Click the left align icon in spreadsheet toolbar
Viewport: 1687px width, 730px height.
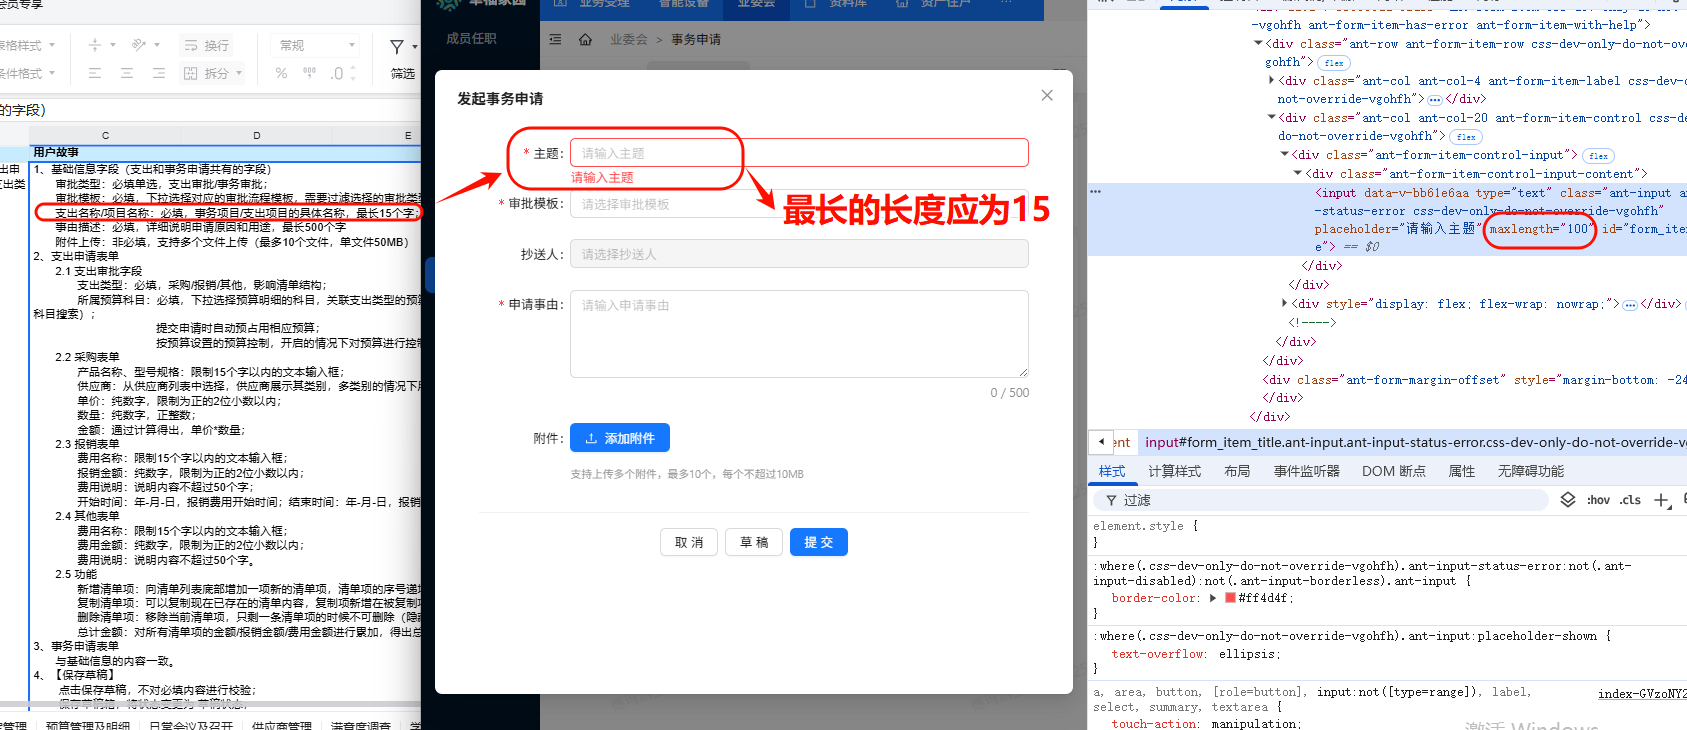tap(95, 73)
